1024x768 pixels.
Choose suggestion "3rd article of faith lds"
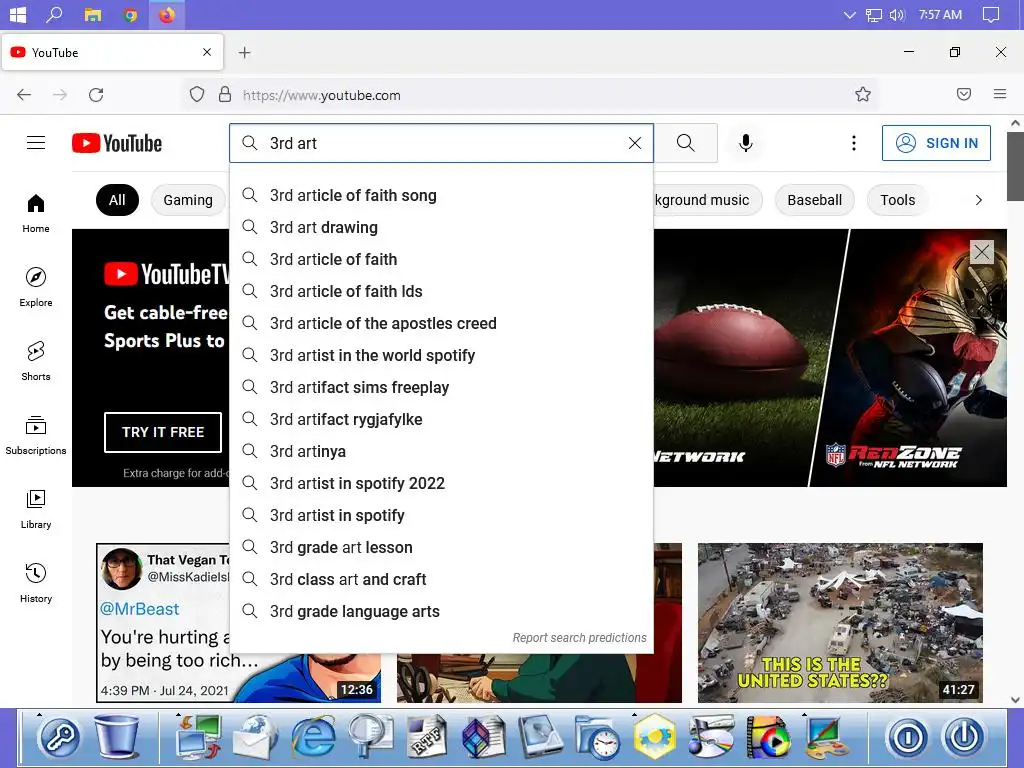pyautogui.click(x=441, y=291)
